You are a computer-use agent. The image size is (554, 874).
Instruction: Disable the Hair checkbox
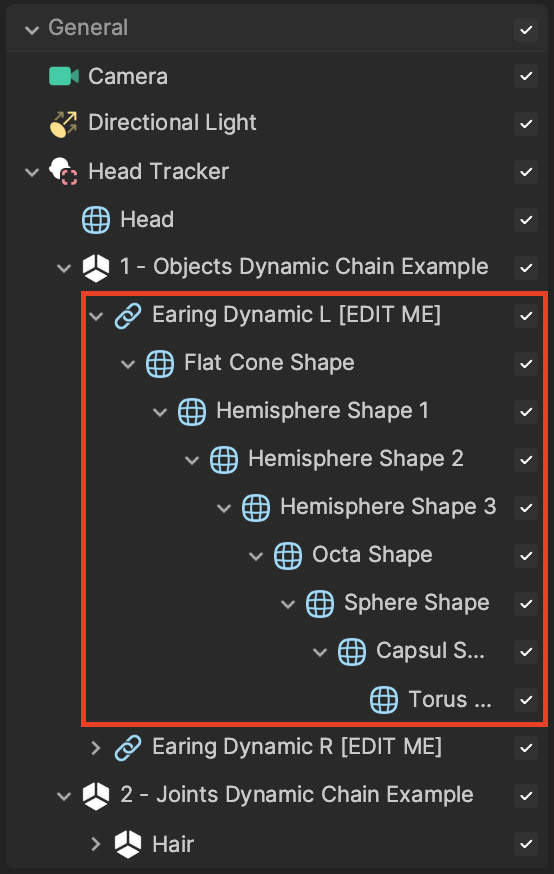(x=526, y=844)
